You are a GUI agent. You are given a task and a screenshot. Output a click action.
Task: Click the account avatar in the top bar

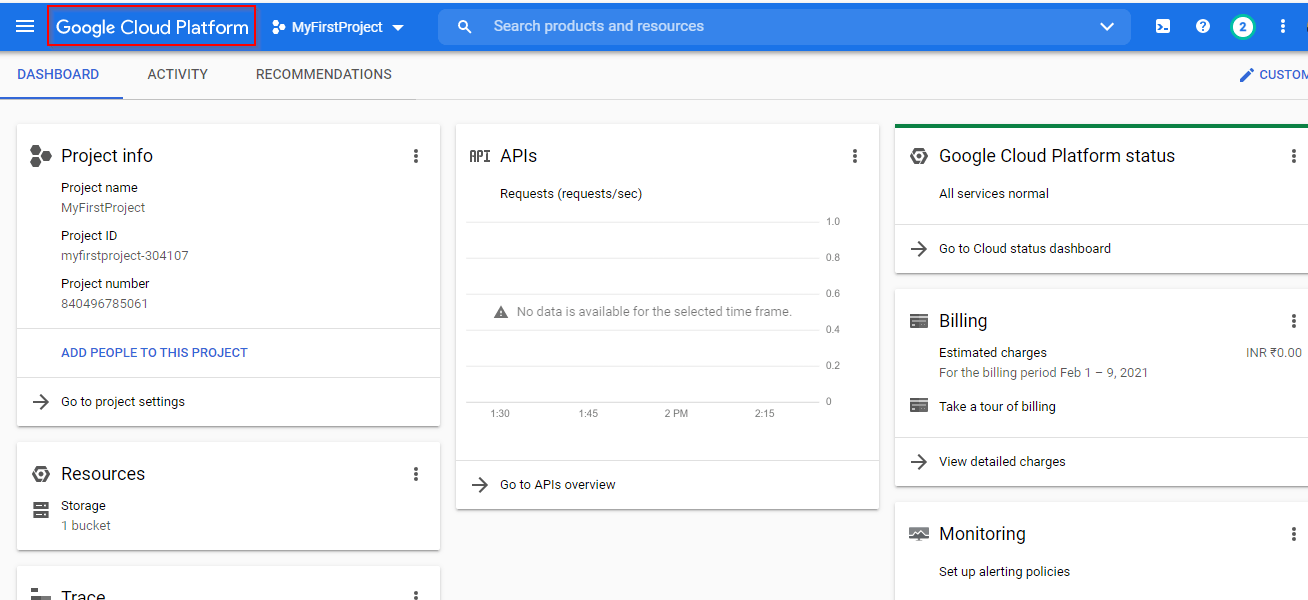1242,27
